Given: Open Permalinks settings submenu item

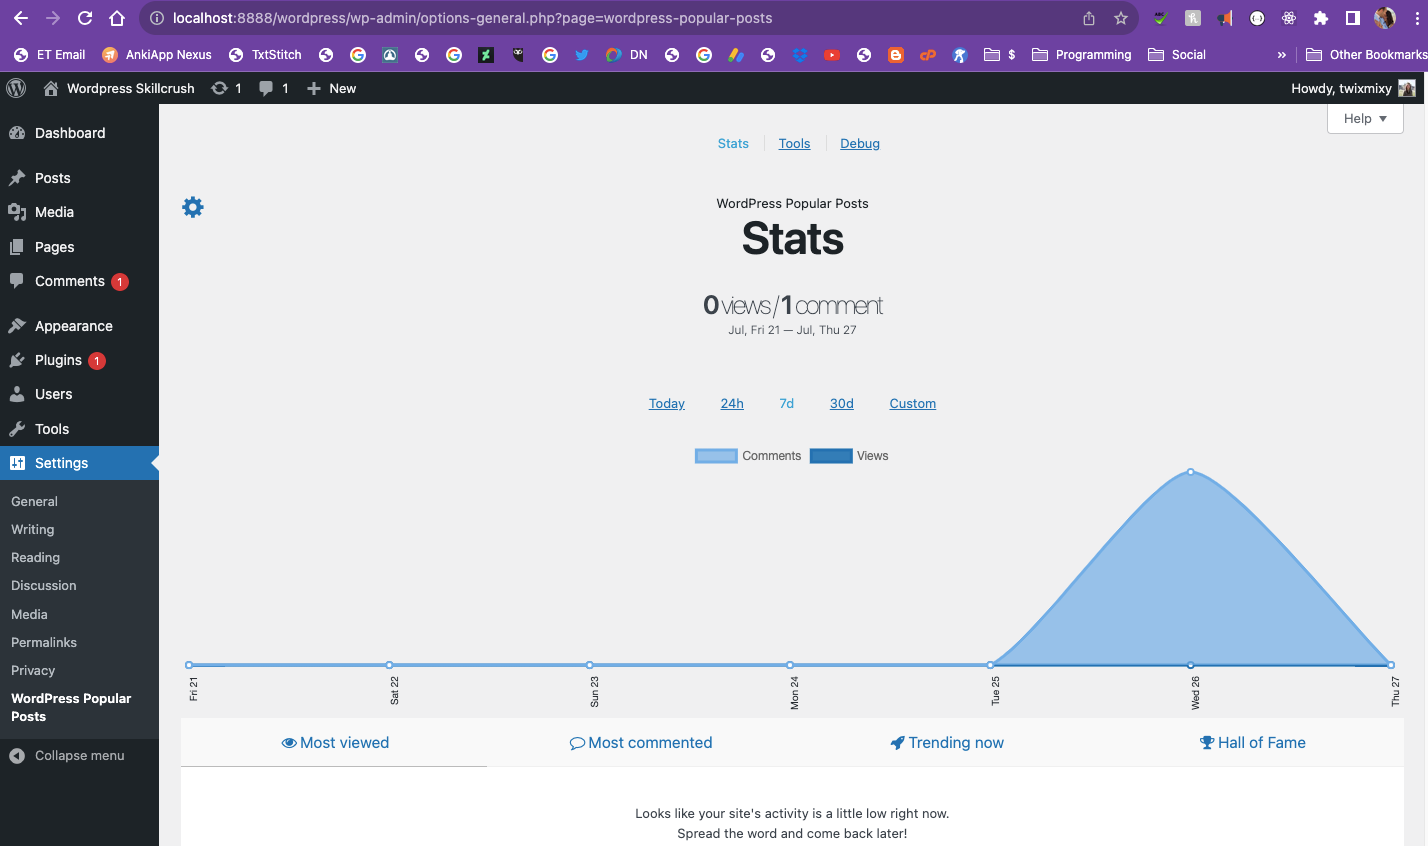Looking at the screenshot, I should pos(44,642).
